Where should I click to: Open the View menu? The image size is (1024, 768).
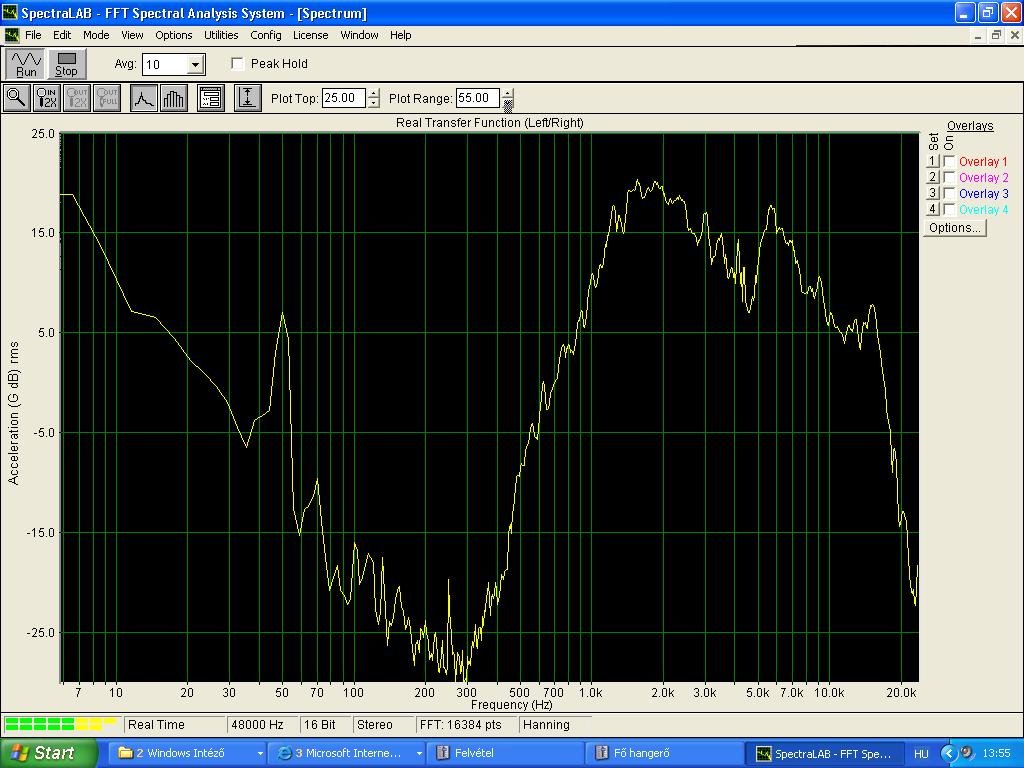click(x=132, y=35)
